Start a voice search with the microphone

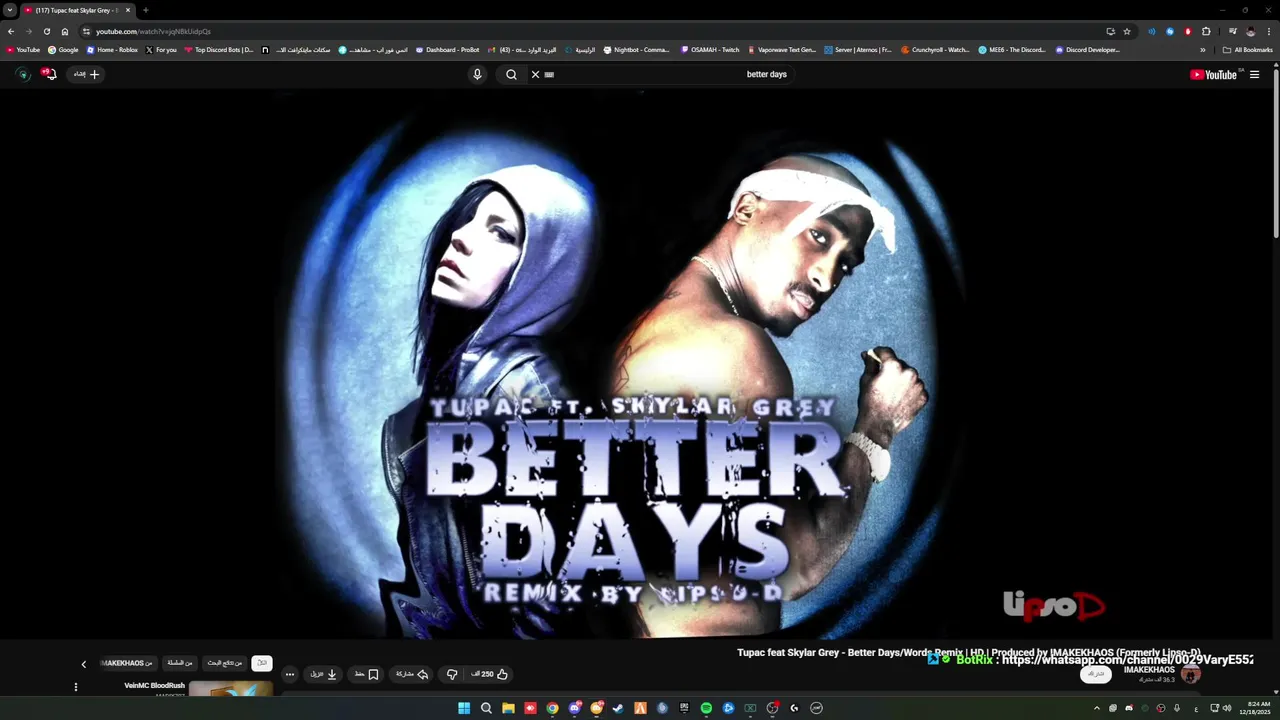pyautogui.click(x=477, y=74)
